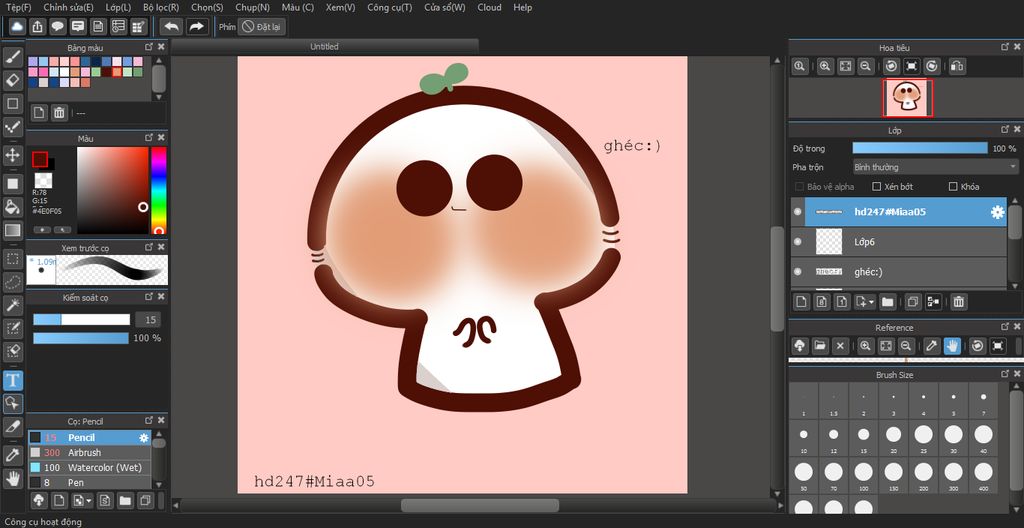Click the Undo arrow in top toolbar
This screenshot has height=528, width=1024.
tap(171, 27)
